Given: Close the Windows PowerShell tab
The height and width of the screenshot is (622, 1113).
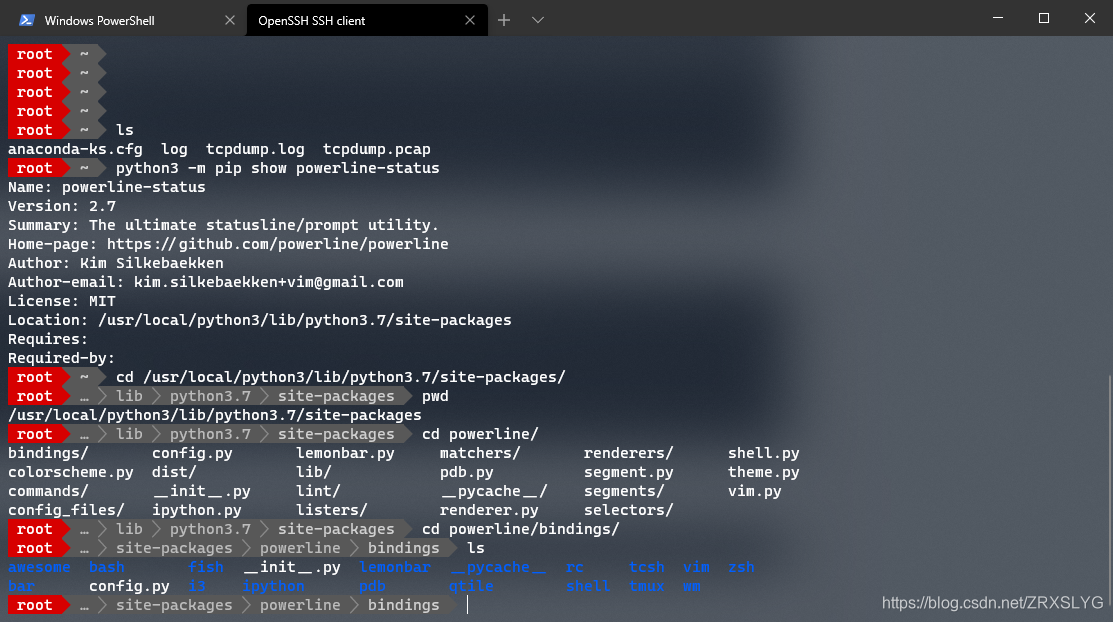Looking at the screenshot, I should (230, 19).
